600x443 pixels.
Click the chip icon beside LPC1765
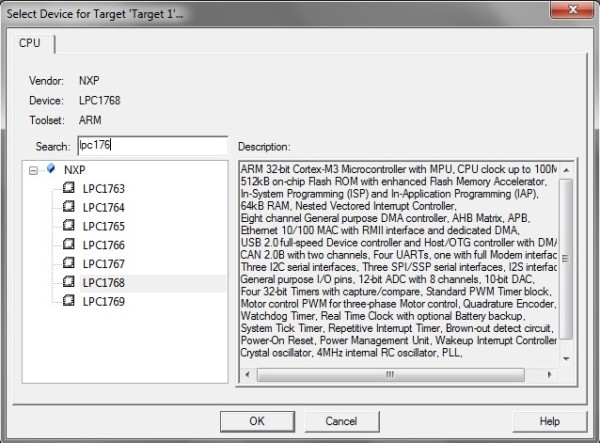coord(69,226)
